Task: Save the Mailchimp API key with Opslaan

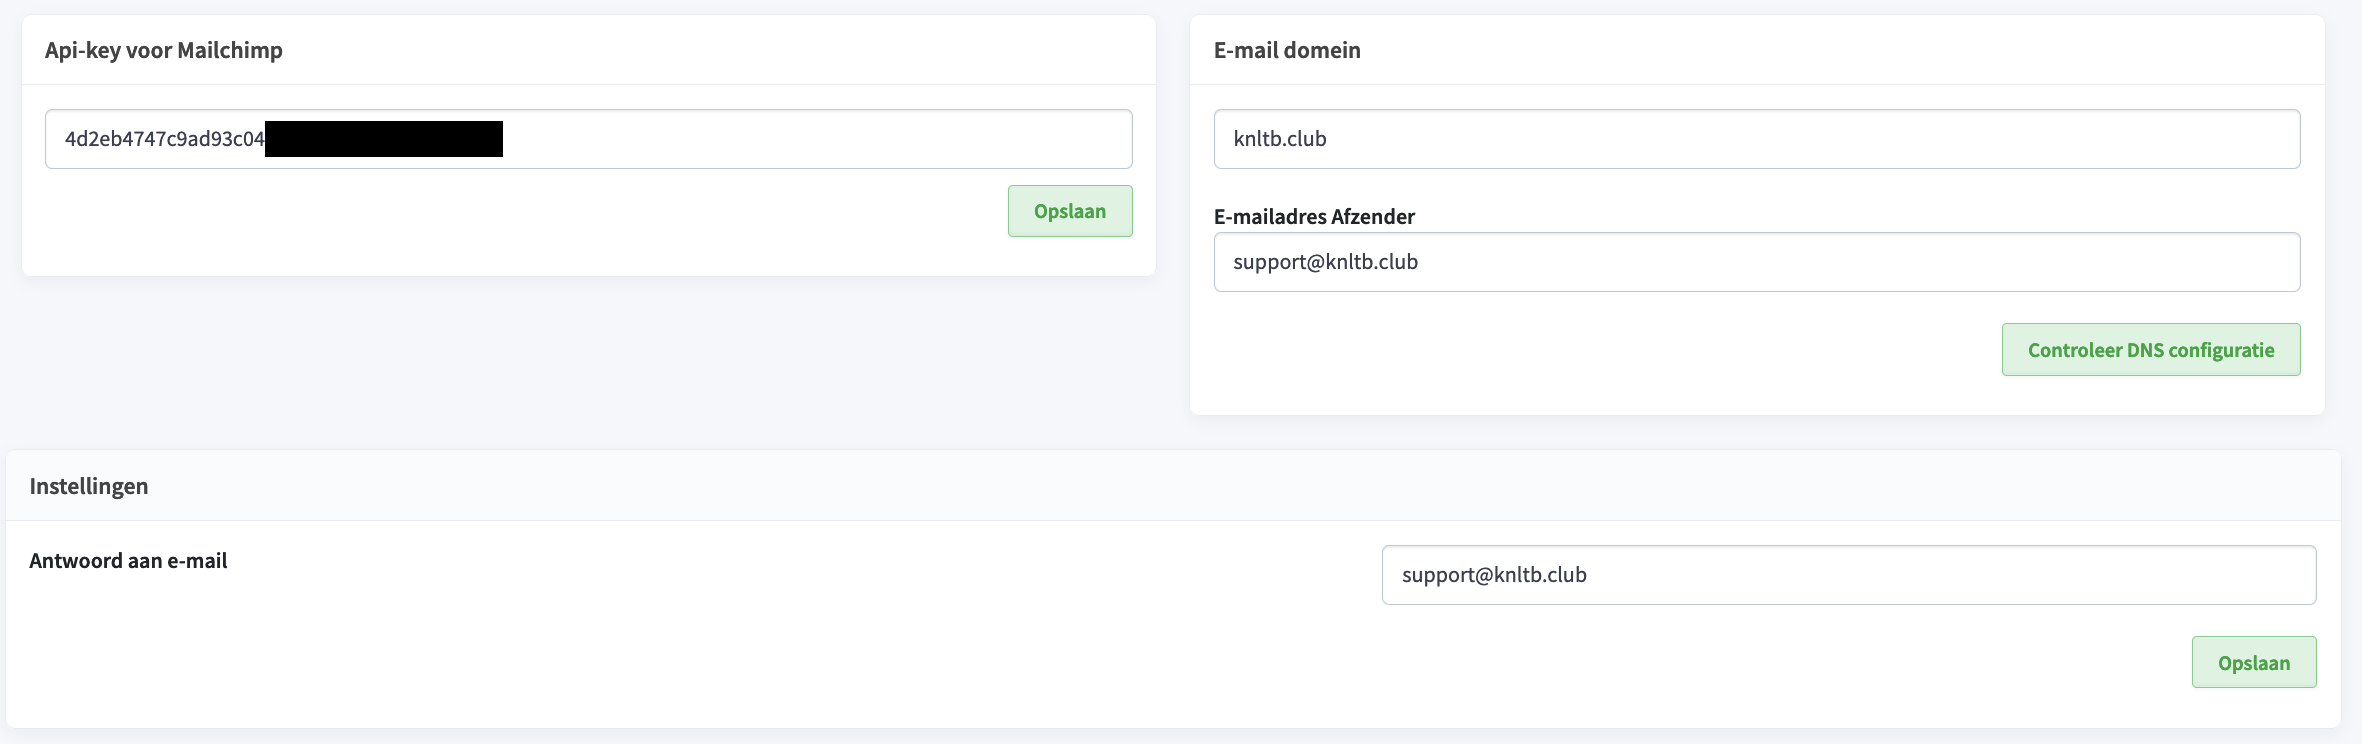Action: [x=1070, y=211]
